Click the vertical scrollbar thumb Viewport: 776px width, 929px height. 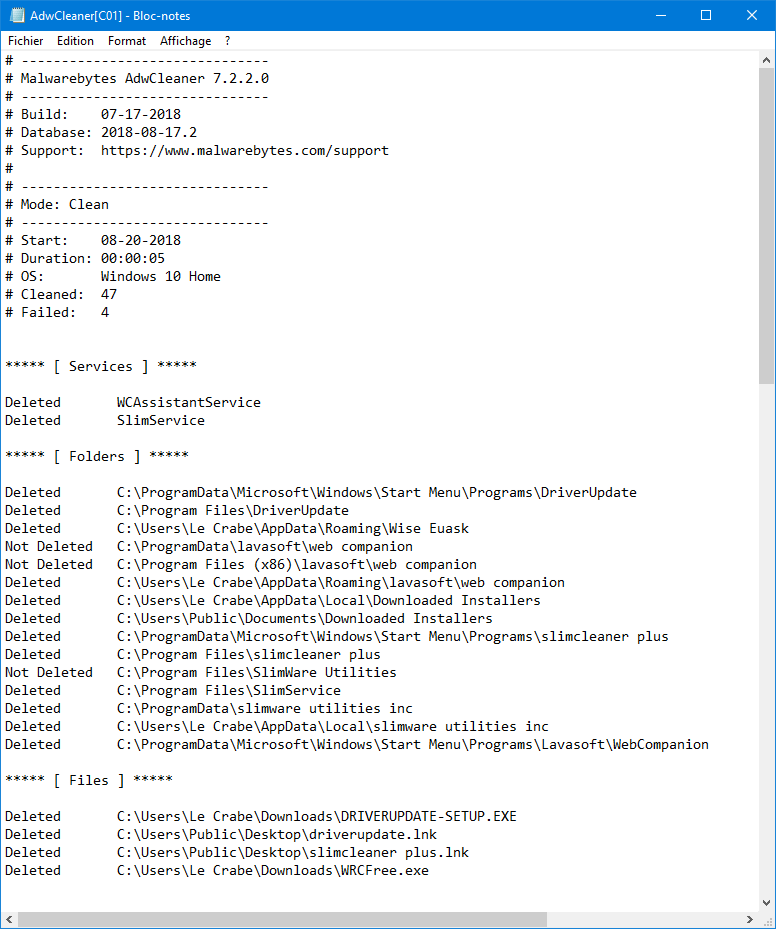click(767, 226)
